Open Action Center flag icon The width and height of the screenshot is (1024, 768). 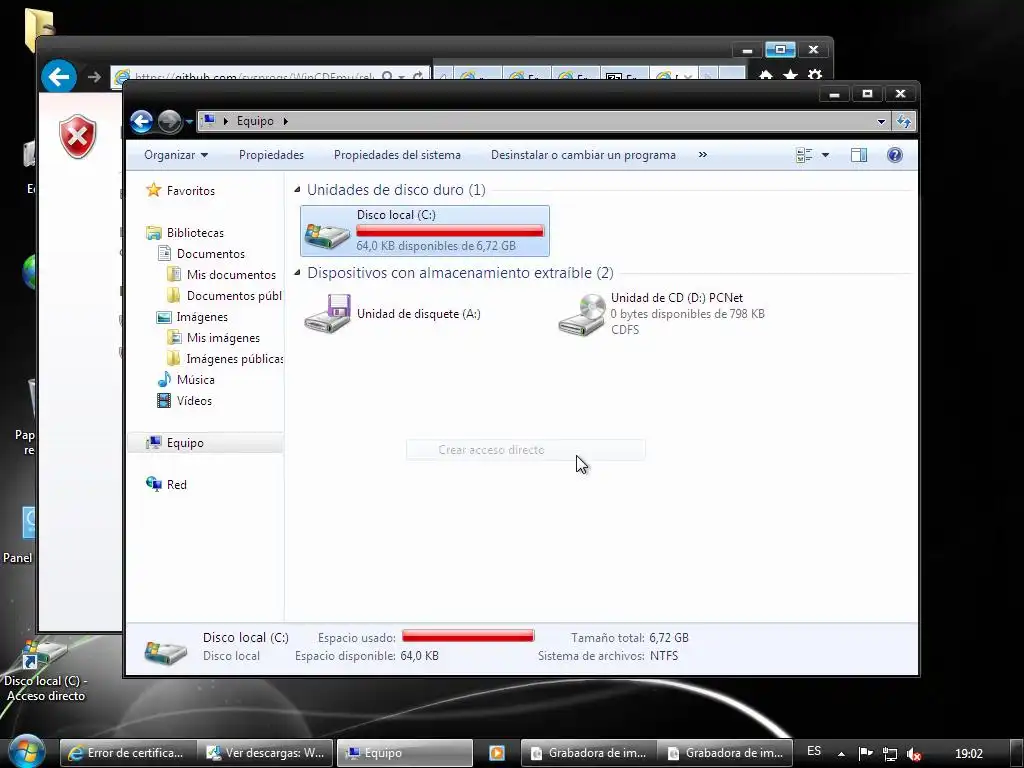pyautogui.click(x=865, y=754)
